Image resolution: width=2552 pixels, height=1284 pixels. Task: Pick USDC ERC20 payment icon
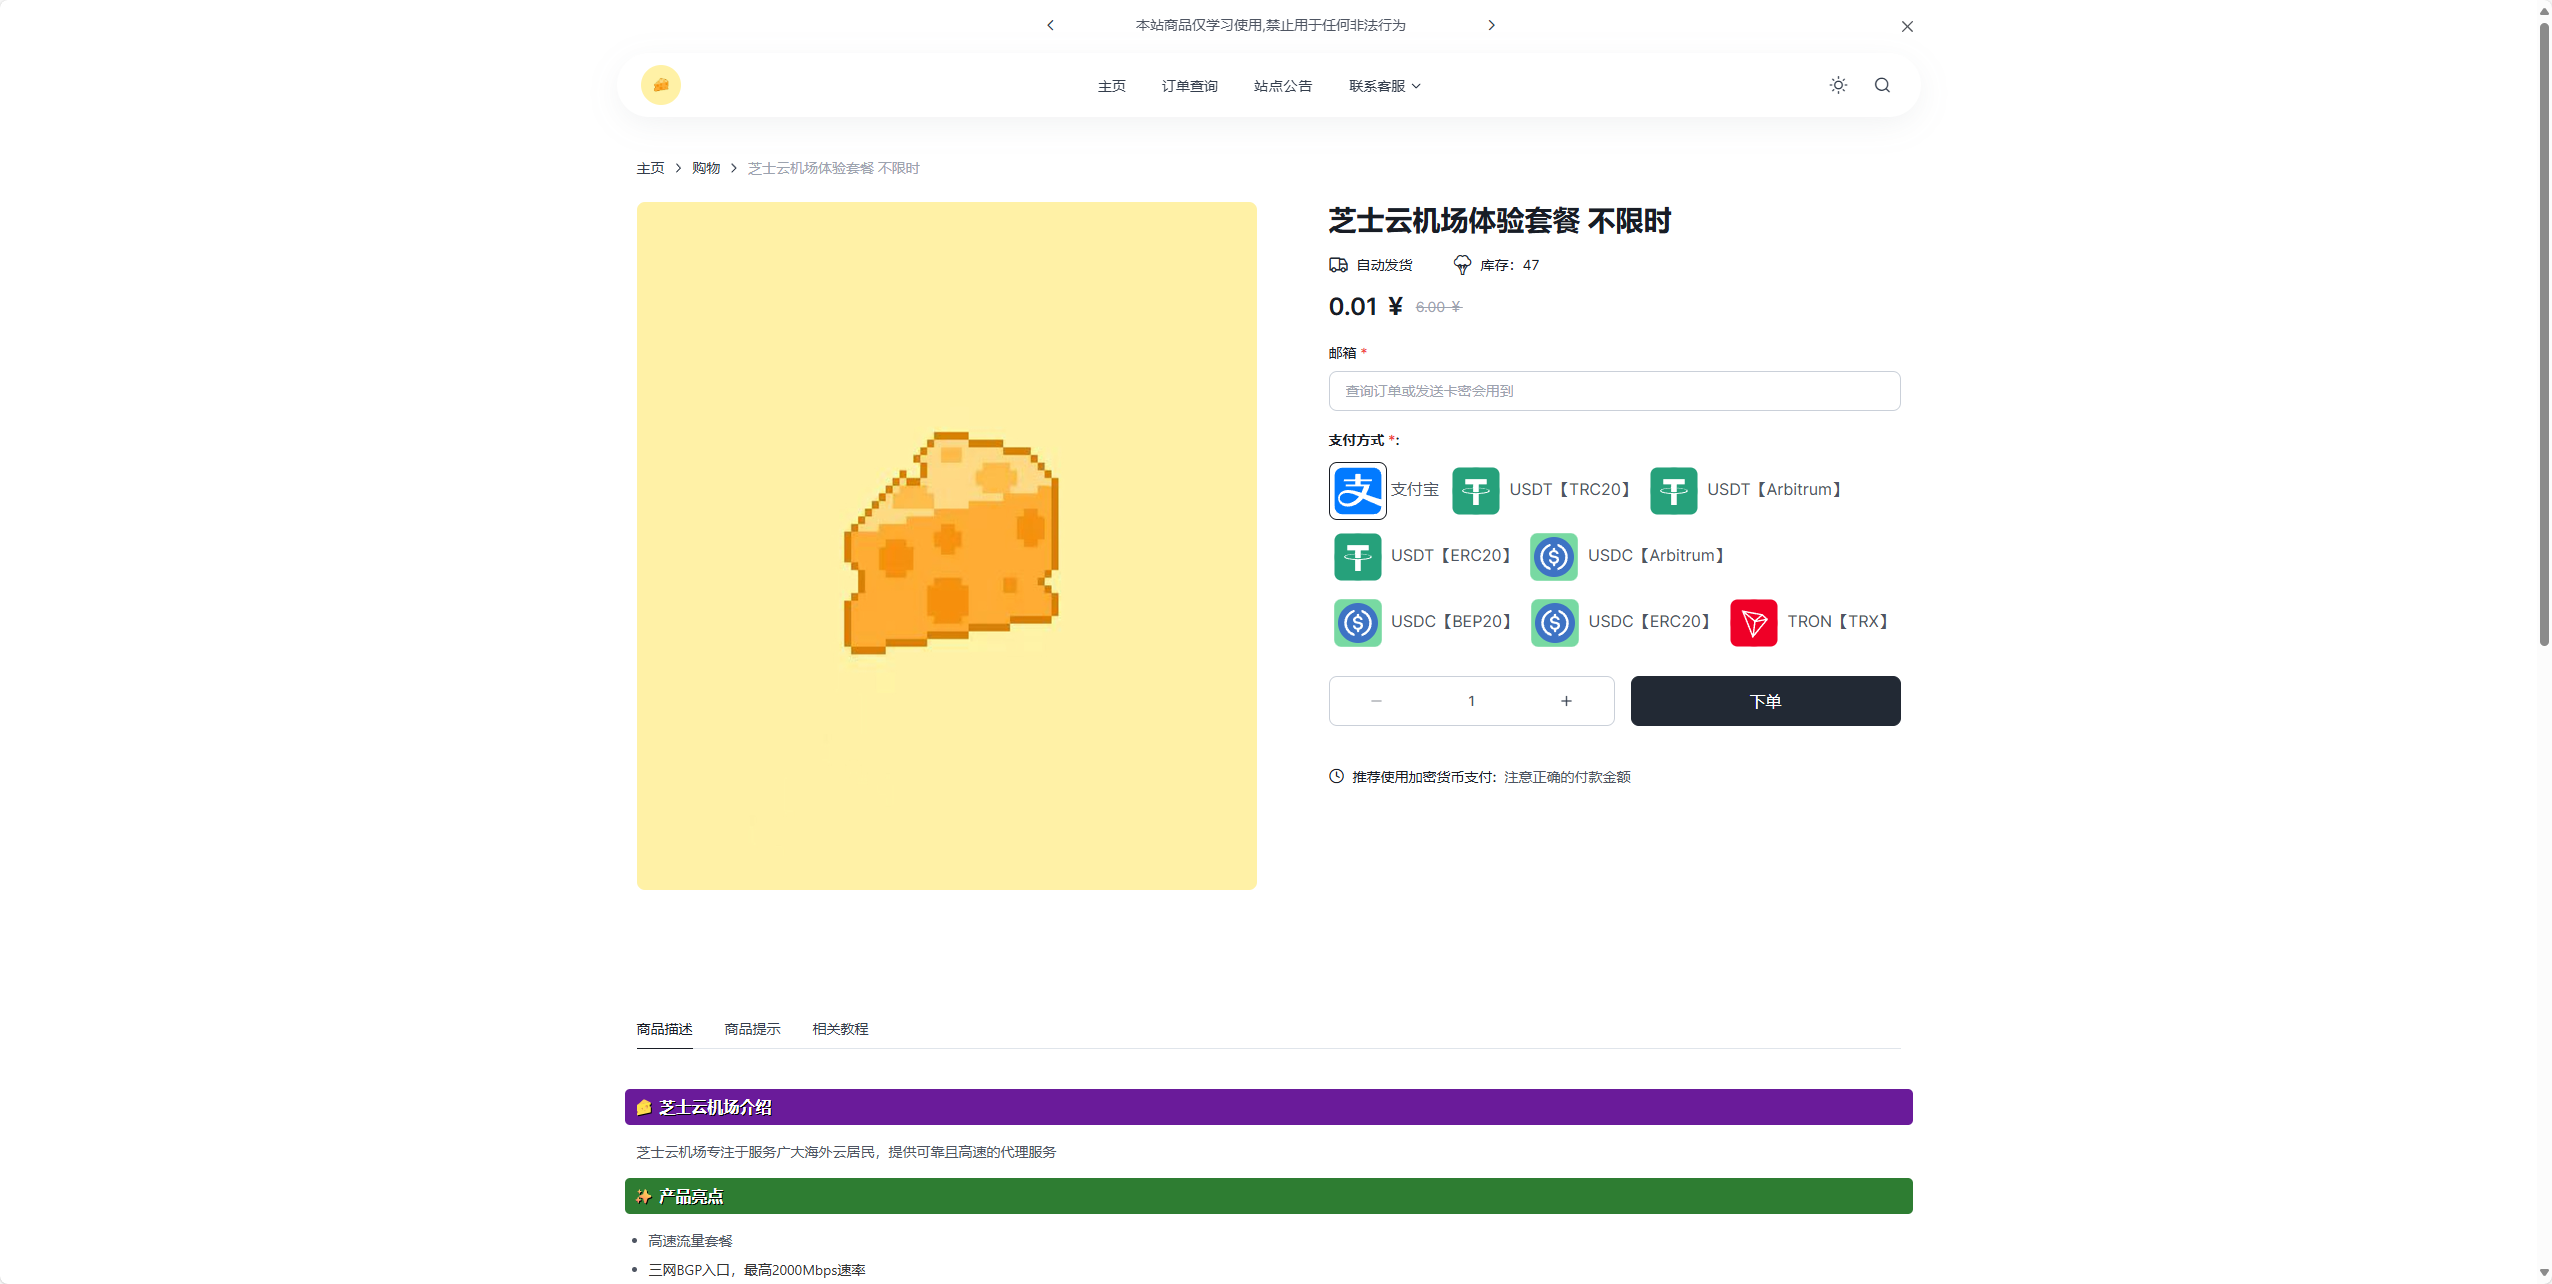(1554, 622)
